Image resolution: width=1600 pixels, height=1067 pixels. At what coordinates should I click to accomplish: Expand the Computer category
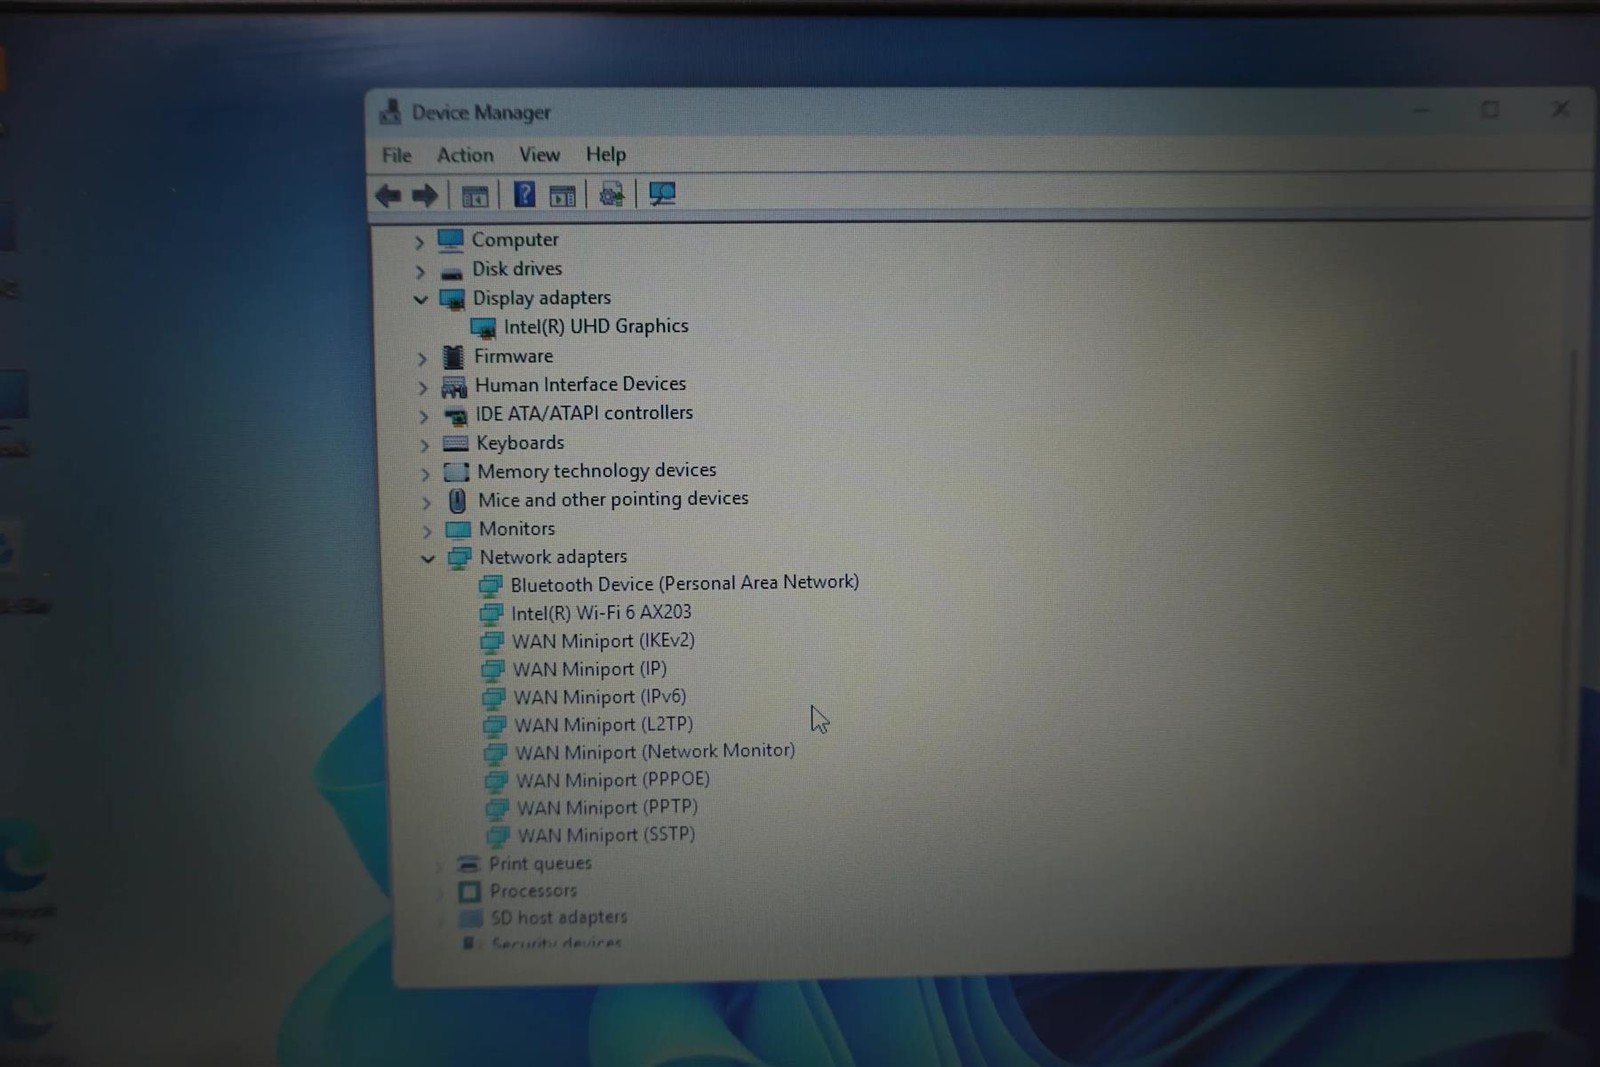click(419, 241)
